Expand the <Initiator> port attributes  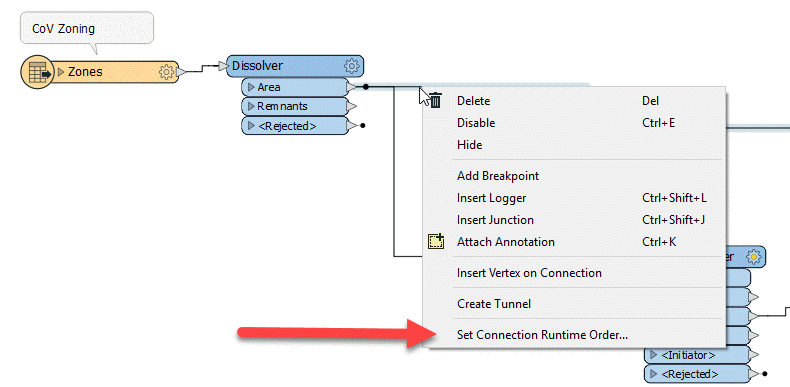[654, 355]
